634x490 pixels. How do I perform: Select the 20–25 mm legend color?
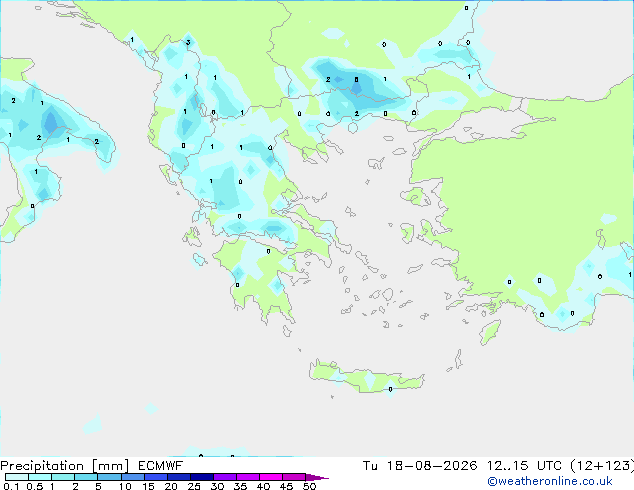(179, 477)
